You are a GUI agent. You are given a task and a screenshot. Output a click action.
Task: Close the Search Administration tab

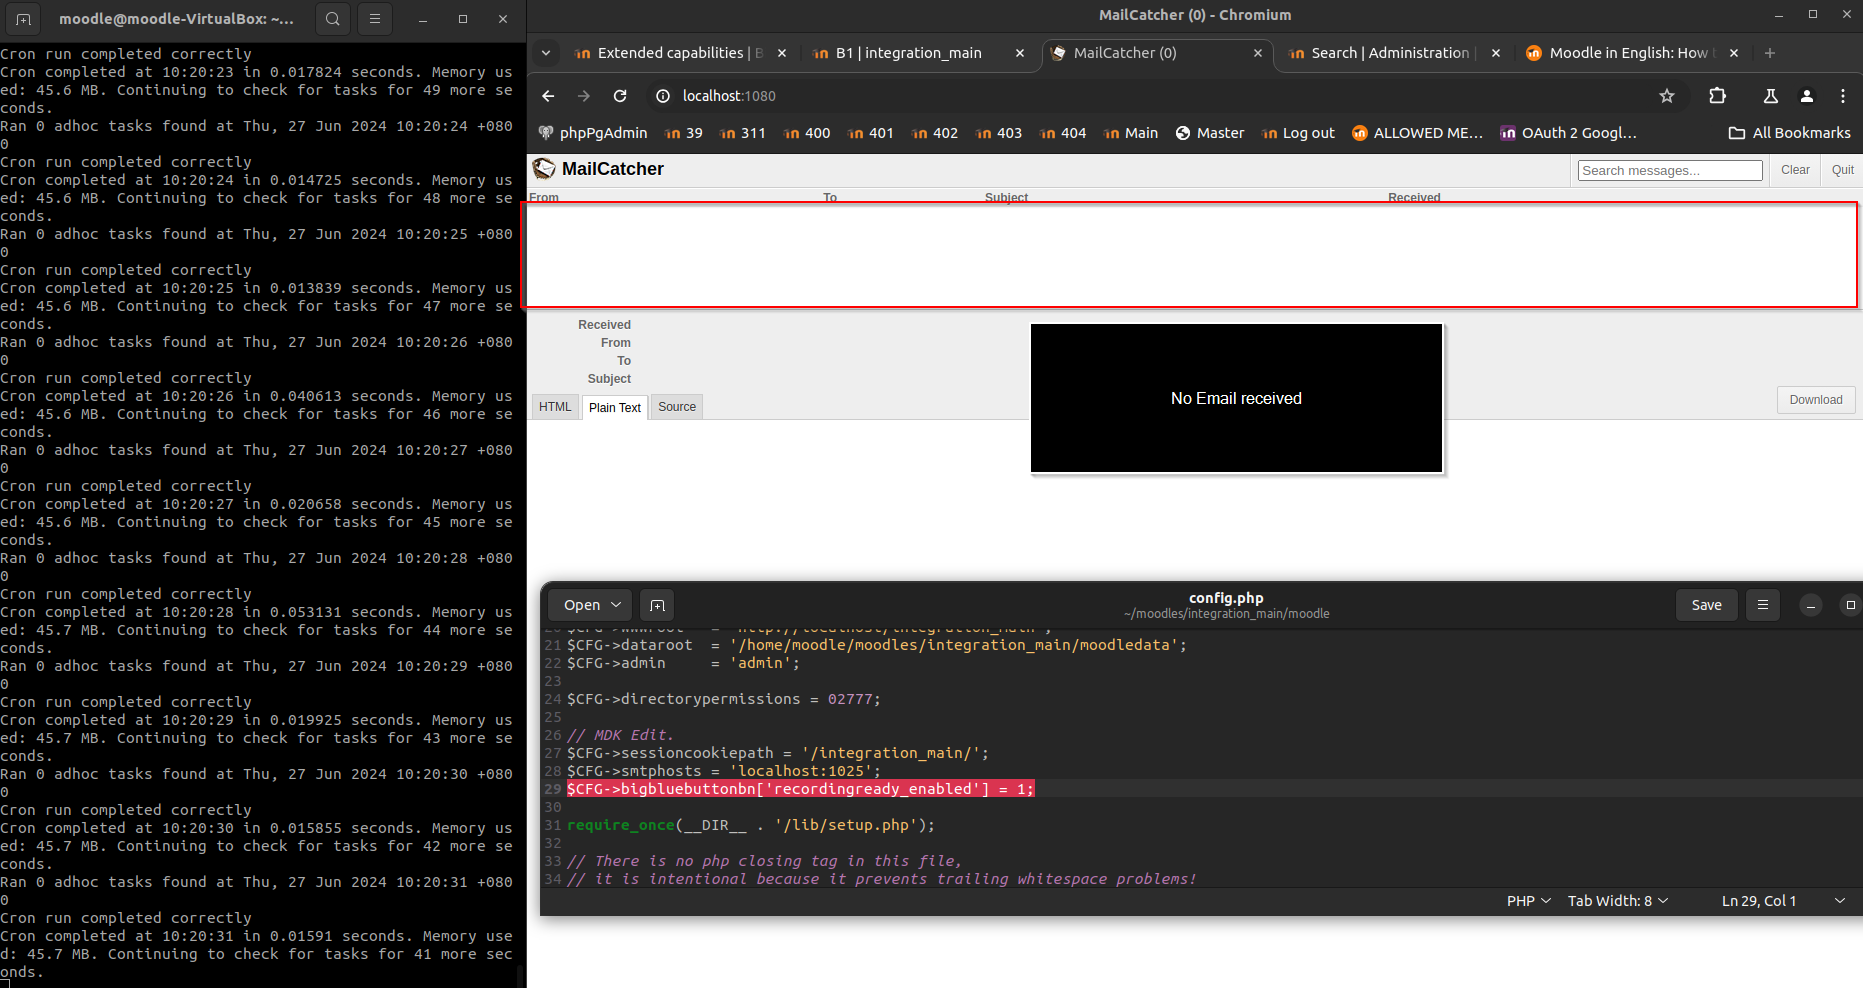click(x=1496, y=53)
